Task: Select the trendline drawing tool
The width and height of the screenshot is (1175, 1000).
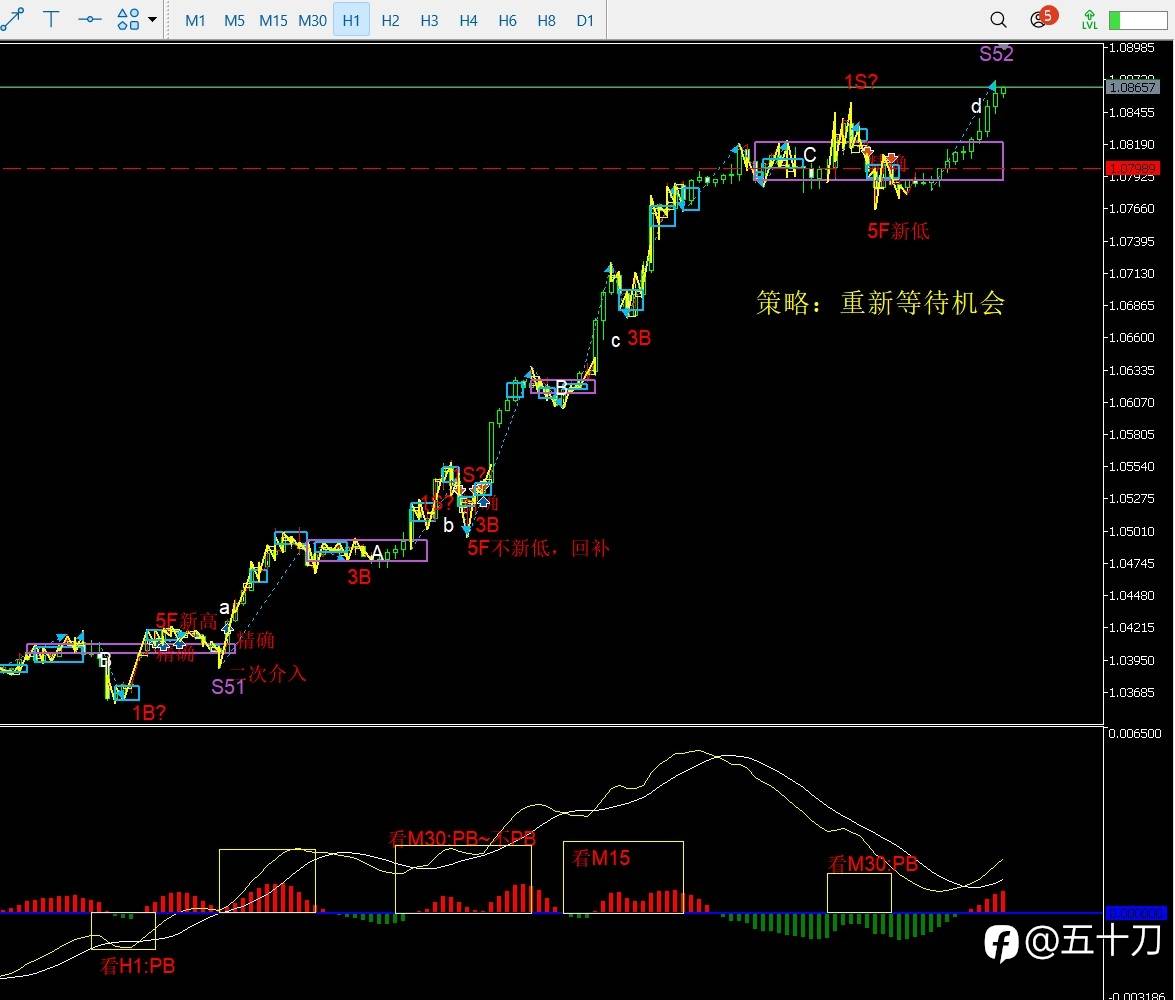Action: [12, 18]
